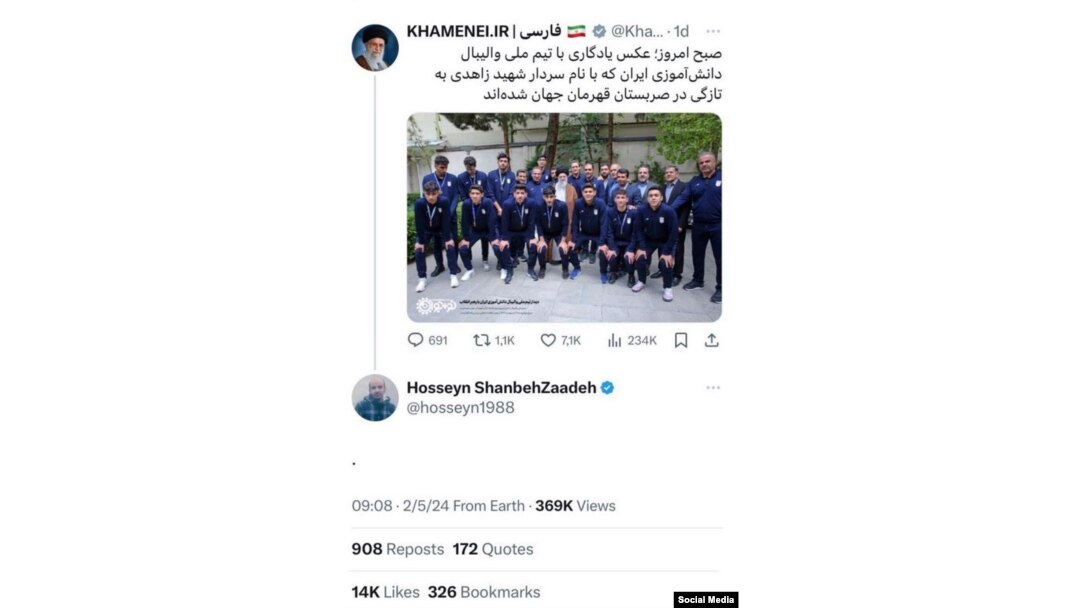View the 908 Reposts list
This screenshot has height=608, width=1080.
(397, 549)
